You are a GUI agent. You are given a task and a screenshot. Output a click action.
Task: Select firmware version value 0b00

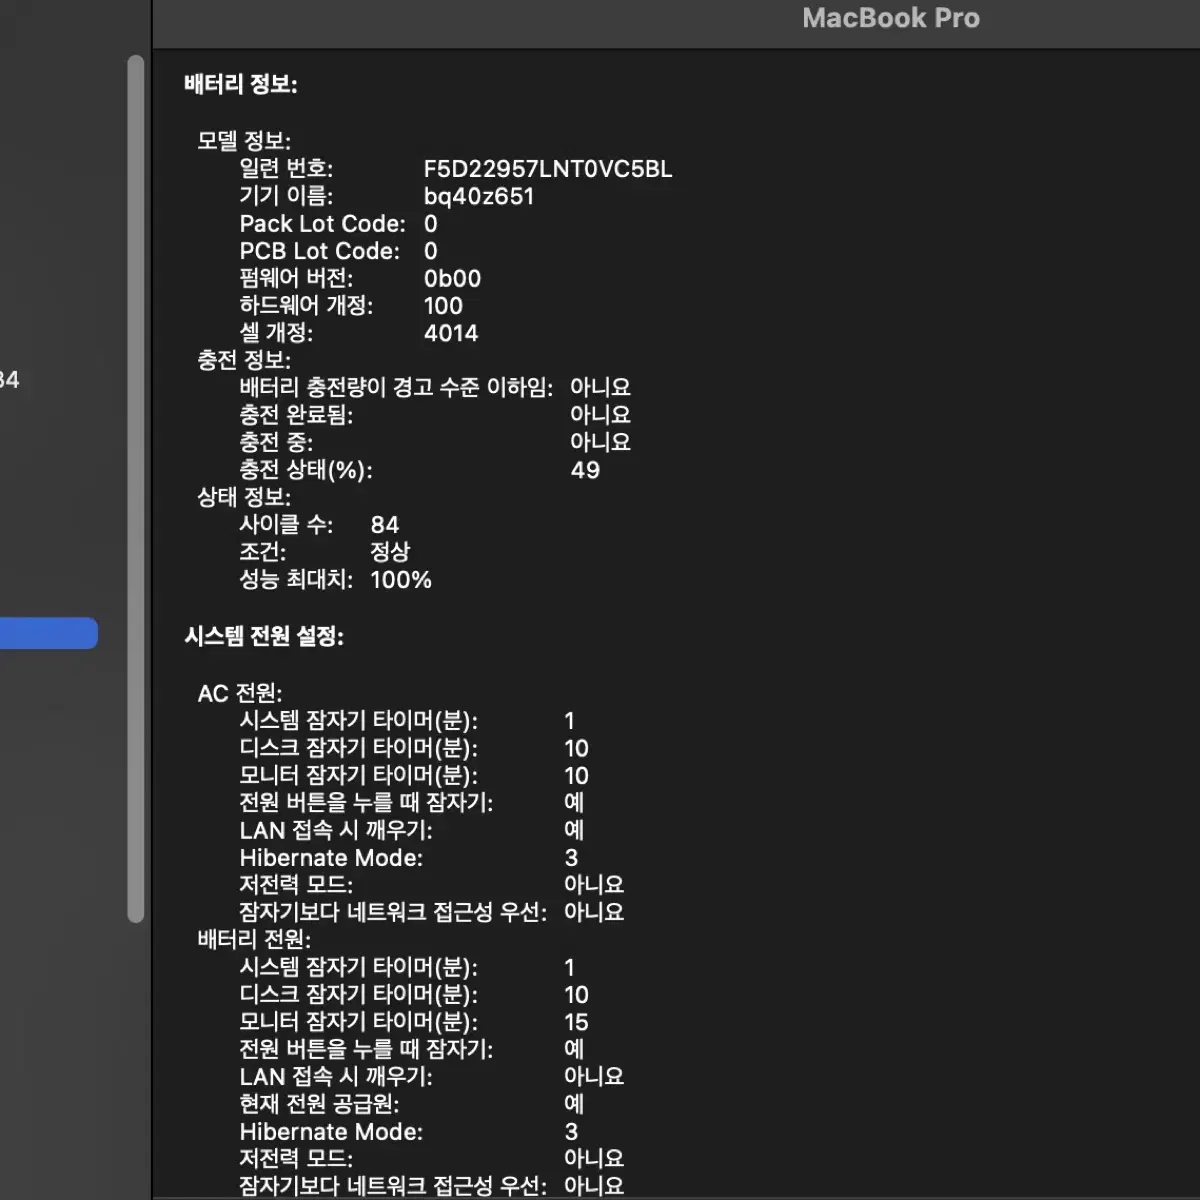pos(452,279)
